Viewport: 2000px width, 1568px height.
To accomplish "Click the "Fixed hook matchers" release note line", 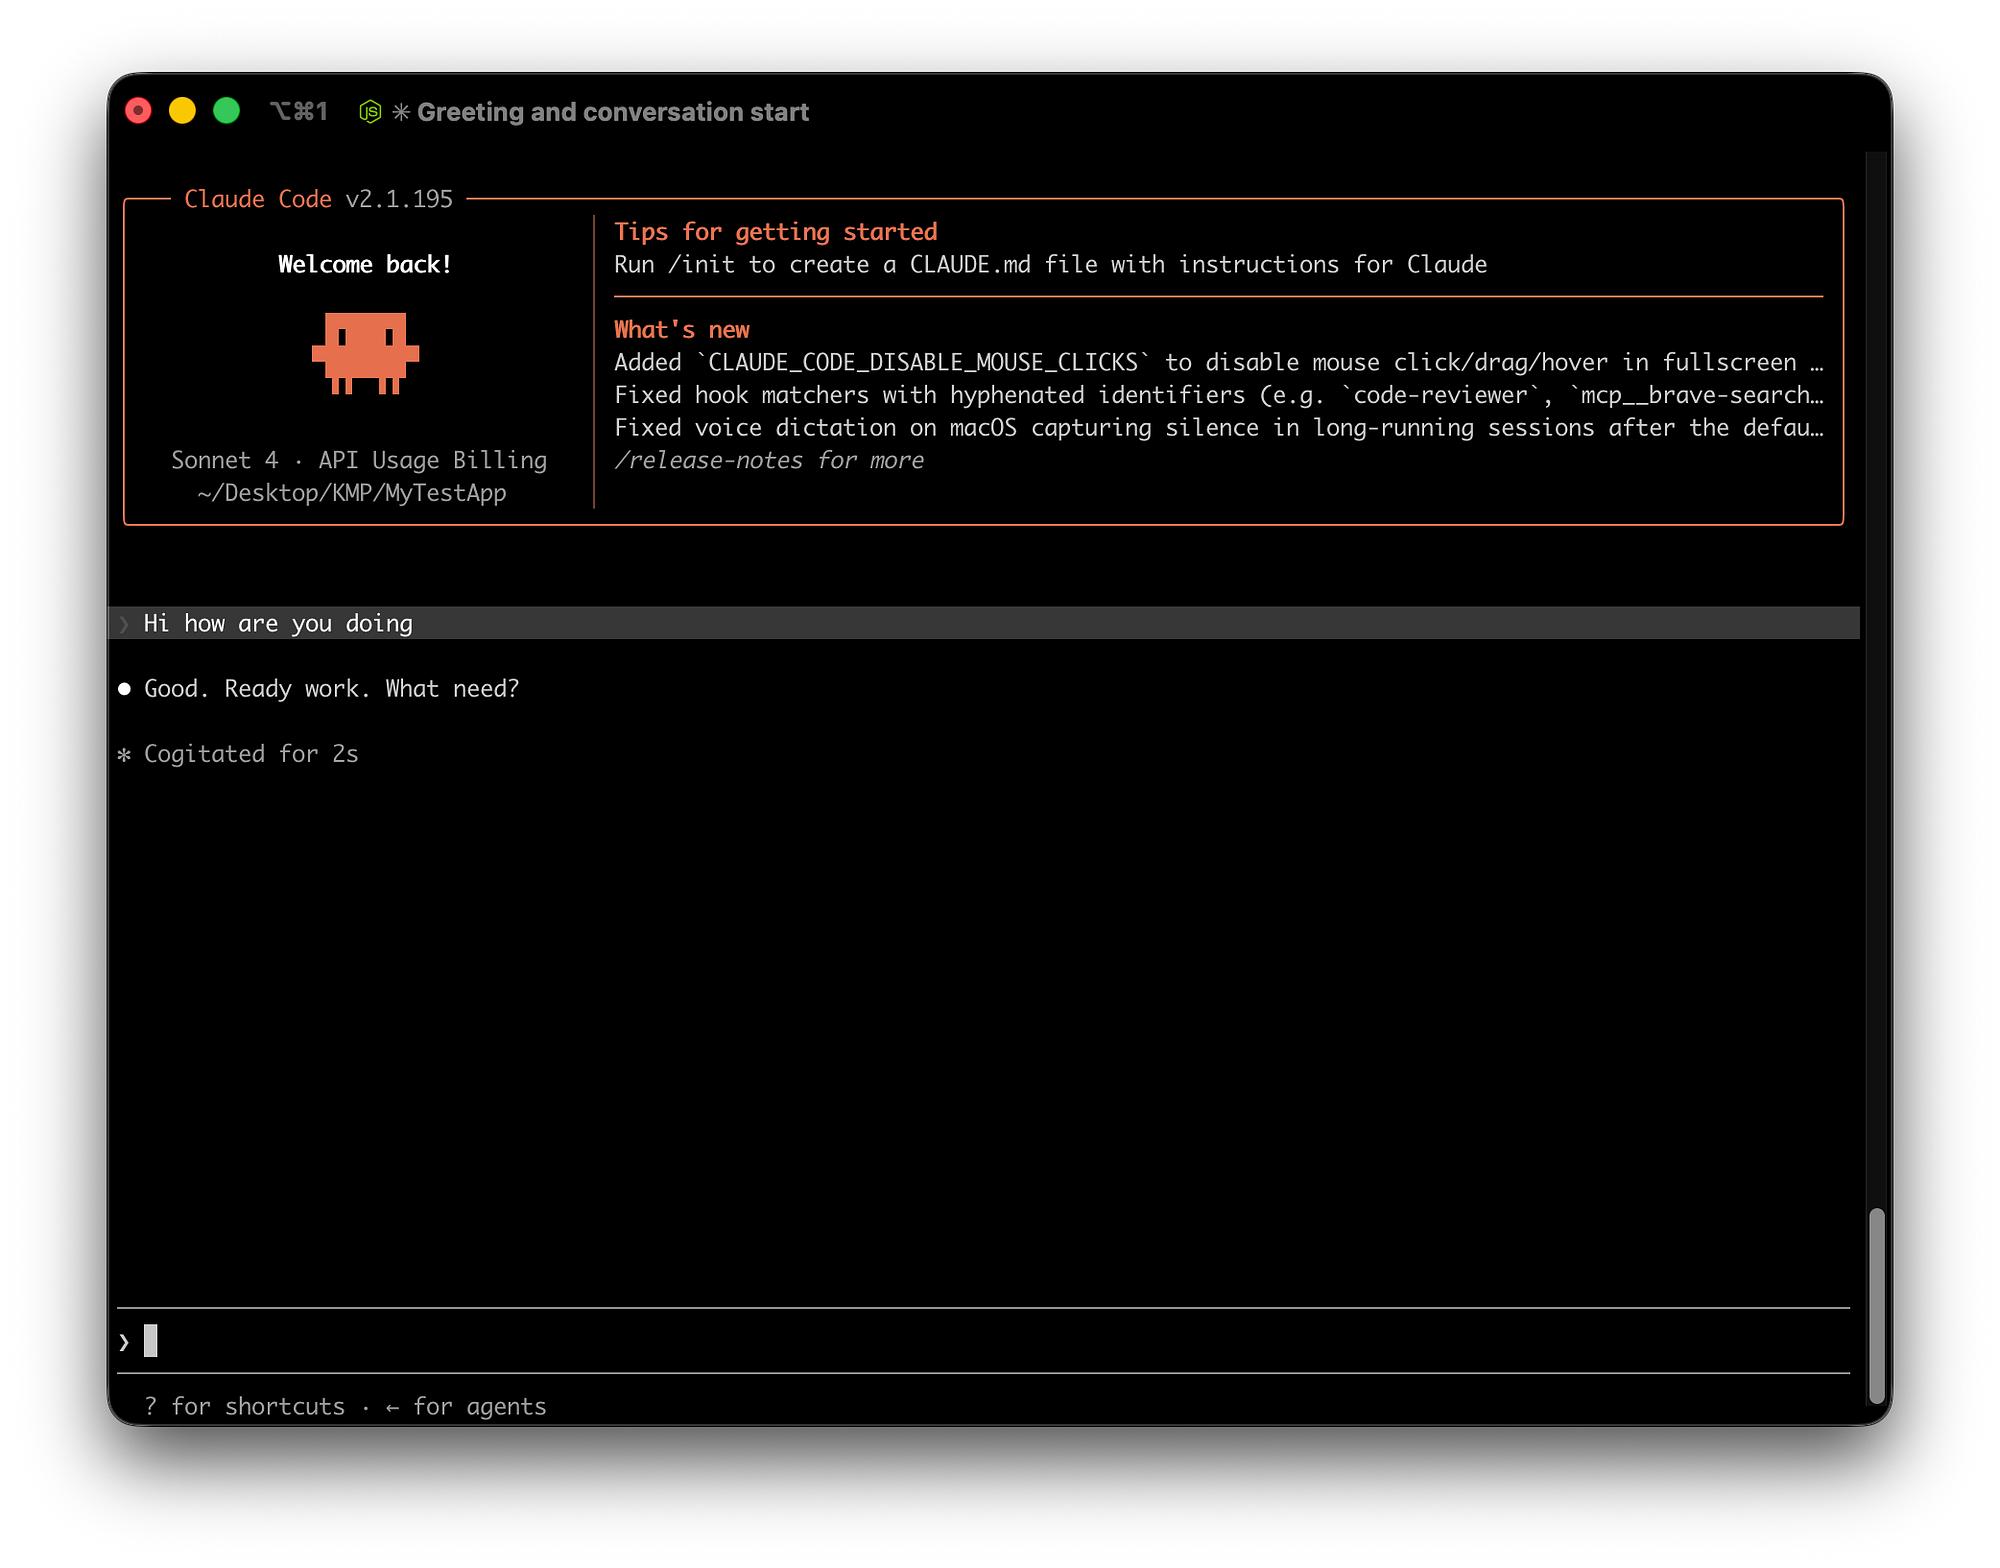I will click(x=1219, y=395).
